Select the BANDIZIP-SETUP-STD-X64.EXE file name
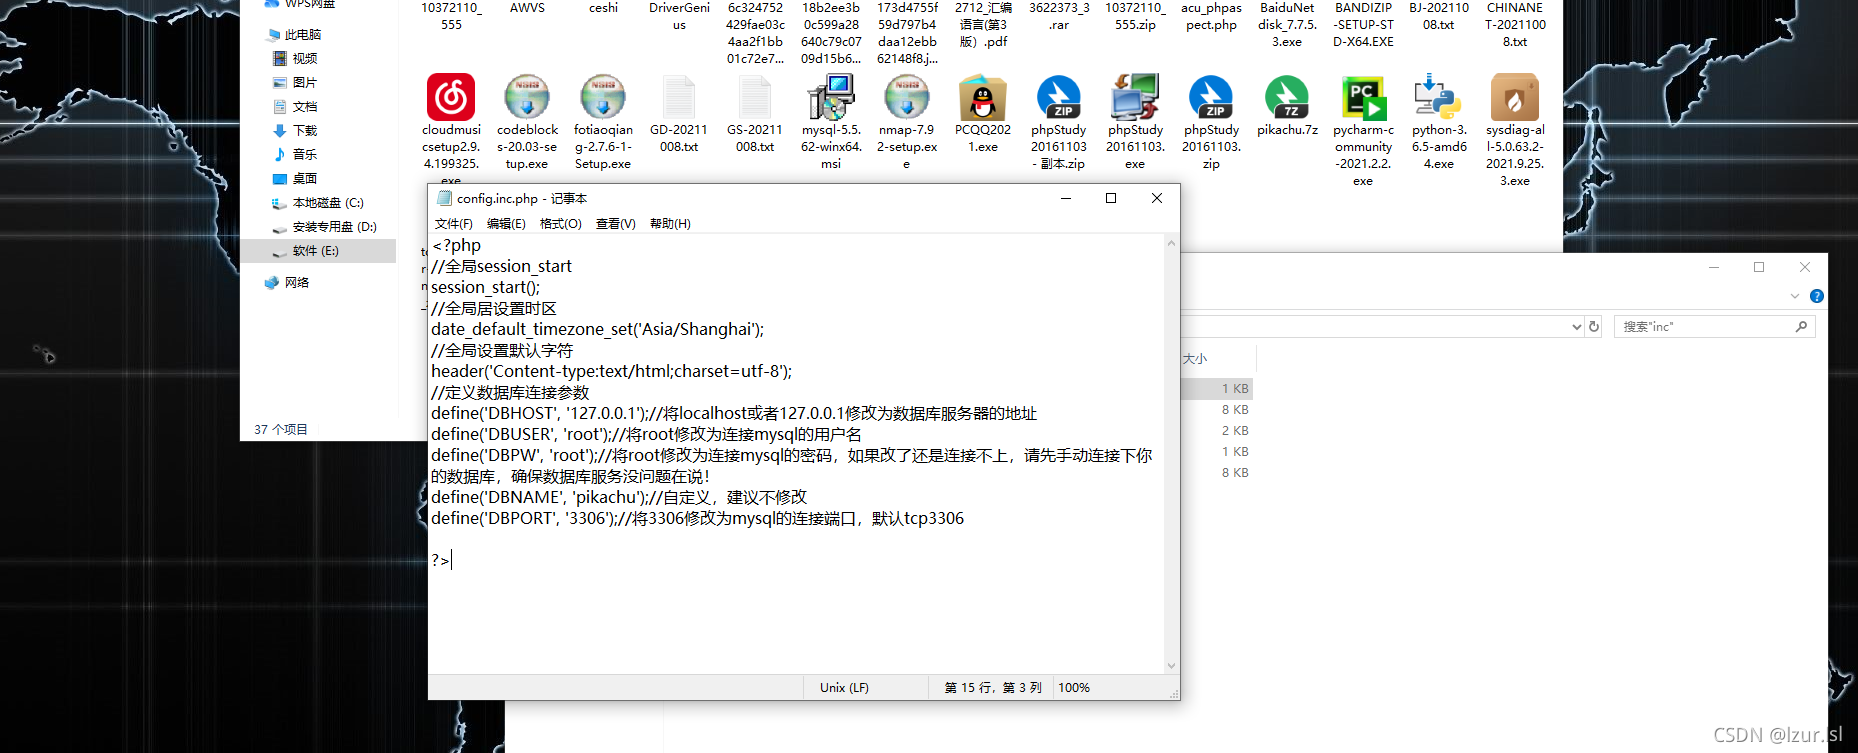 pyautogui.click(x=1363, y=24)
